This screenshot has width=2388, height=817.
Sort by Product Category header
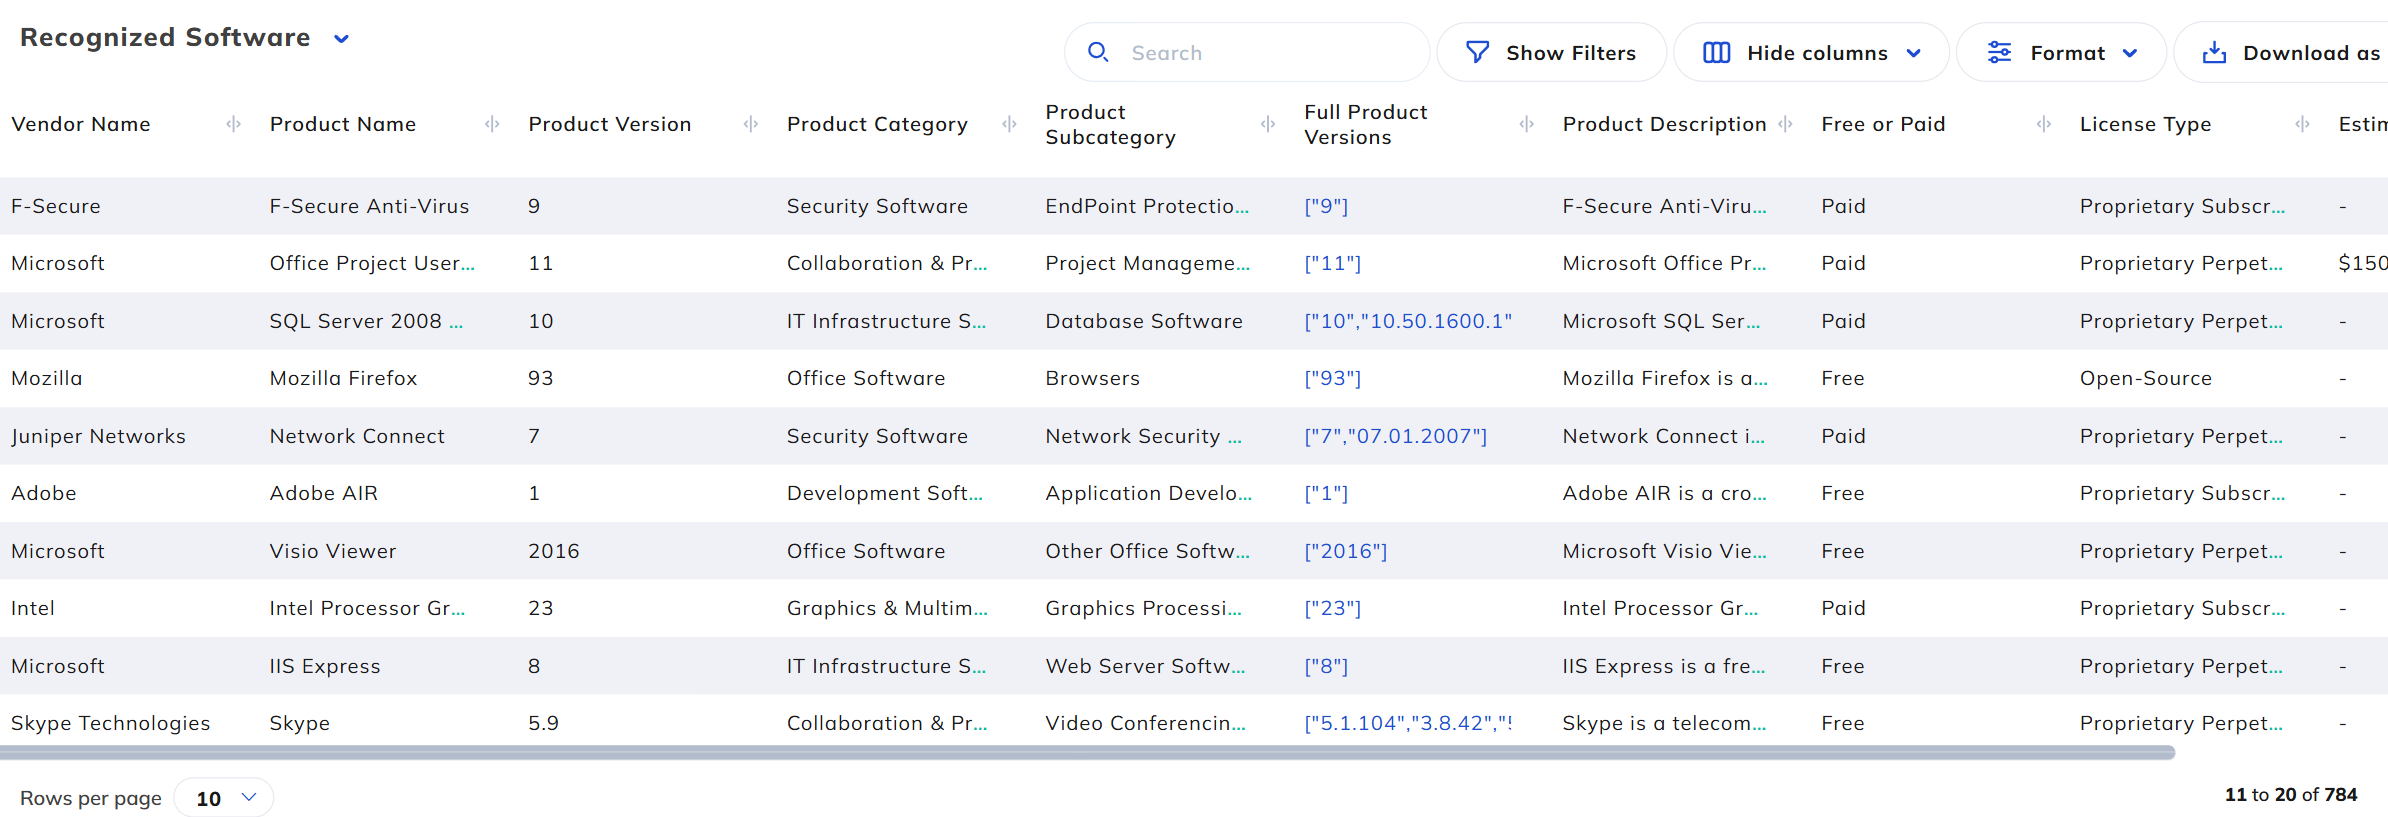(877, 124)
